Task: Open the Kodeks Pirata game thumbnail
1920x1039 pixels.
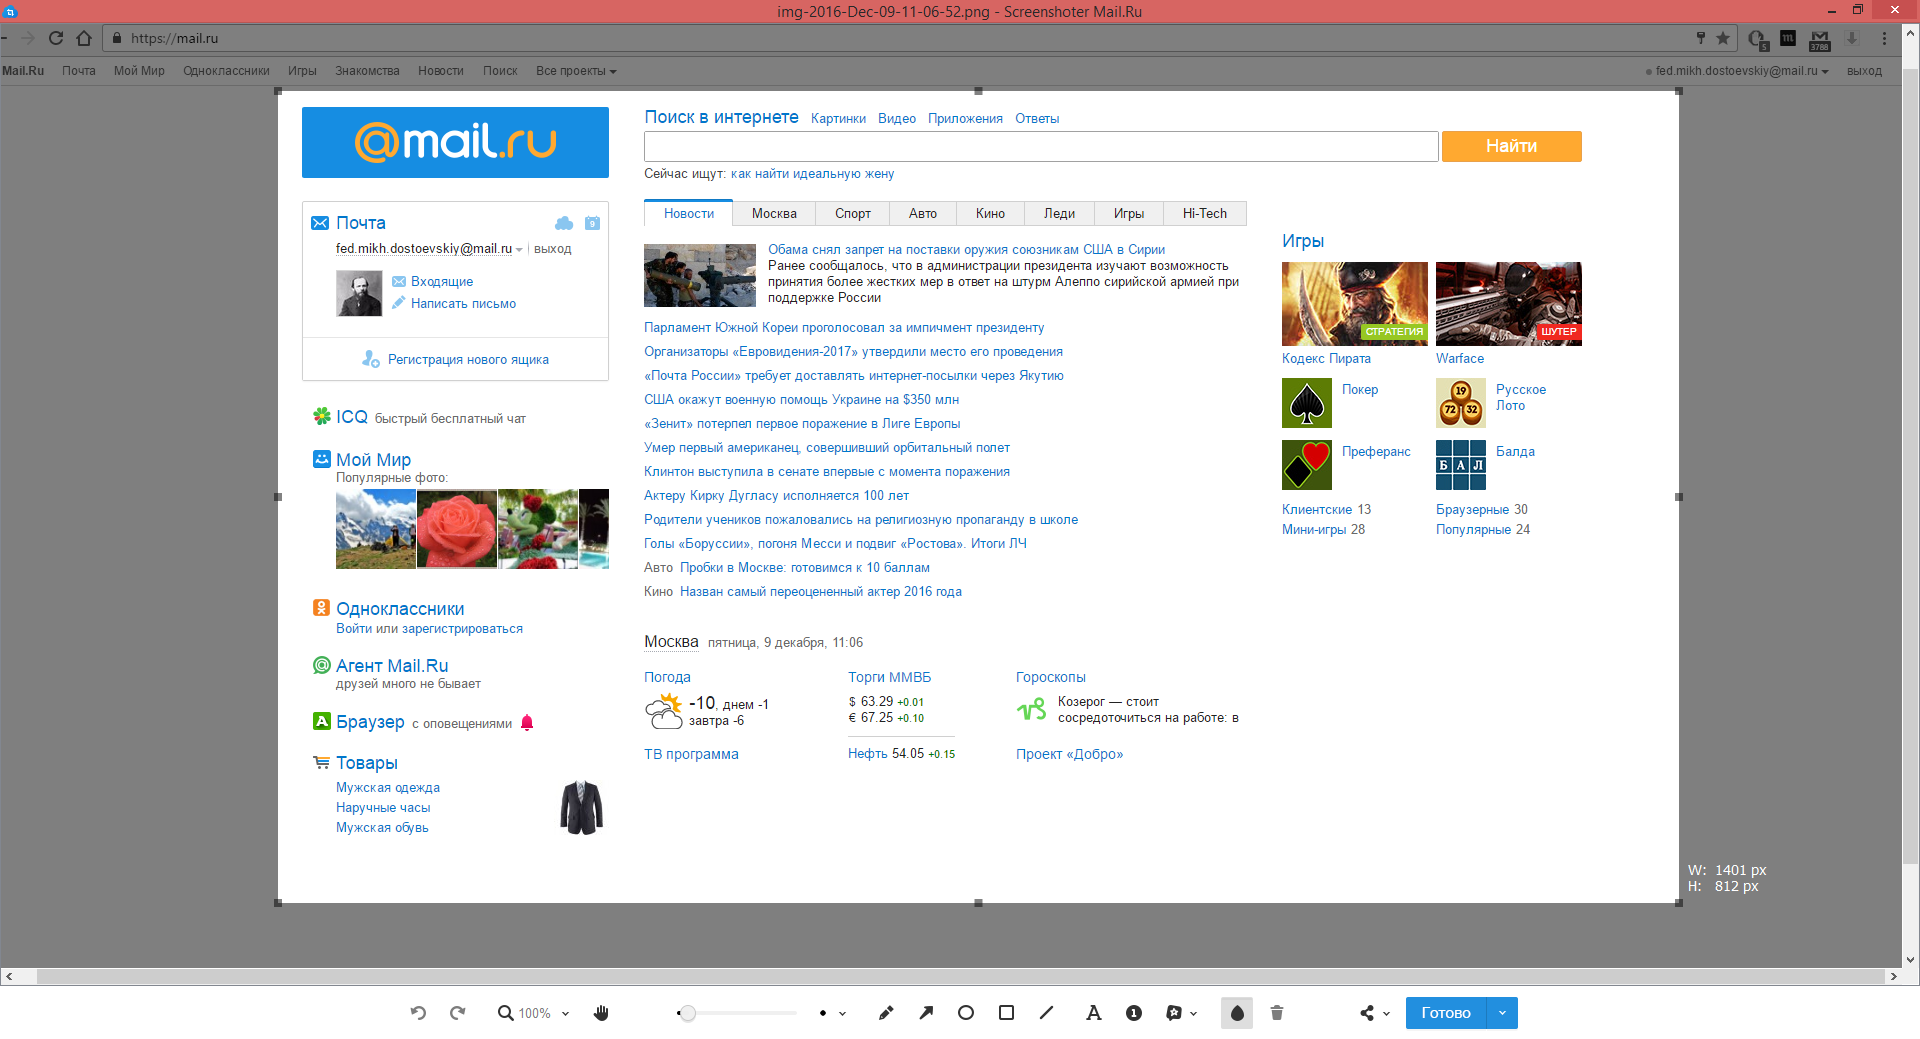Action: pyautogui.click(x=1355, y=304)
